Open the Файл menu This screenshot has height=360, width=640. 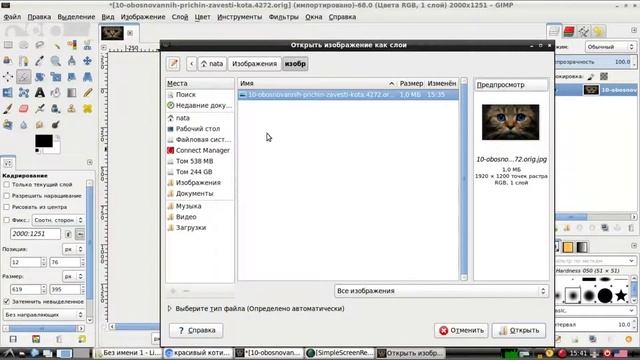point(12,17)
